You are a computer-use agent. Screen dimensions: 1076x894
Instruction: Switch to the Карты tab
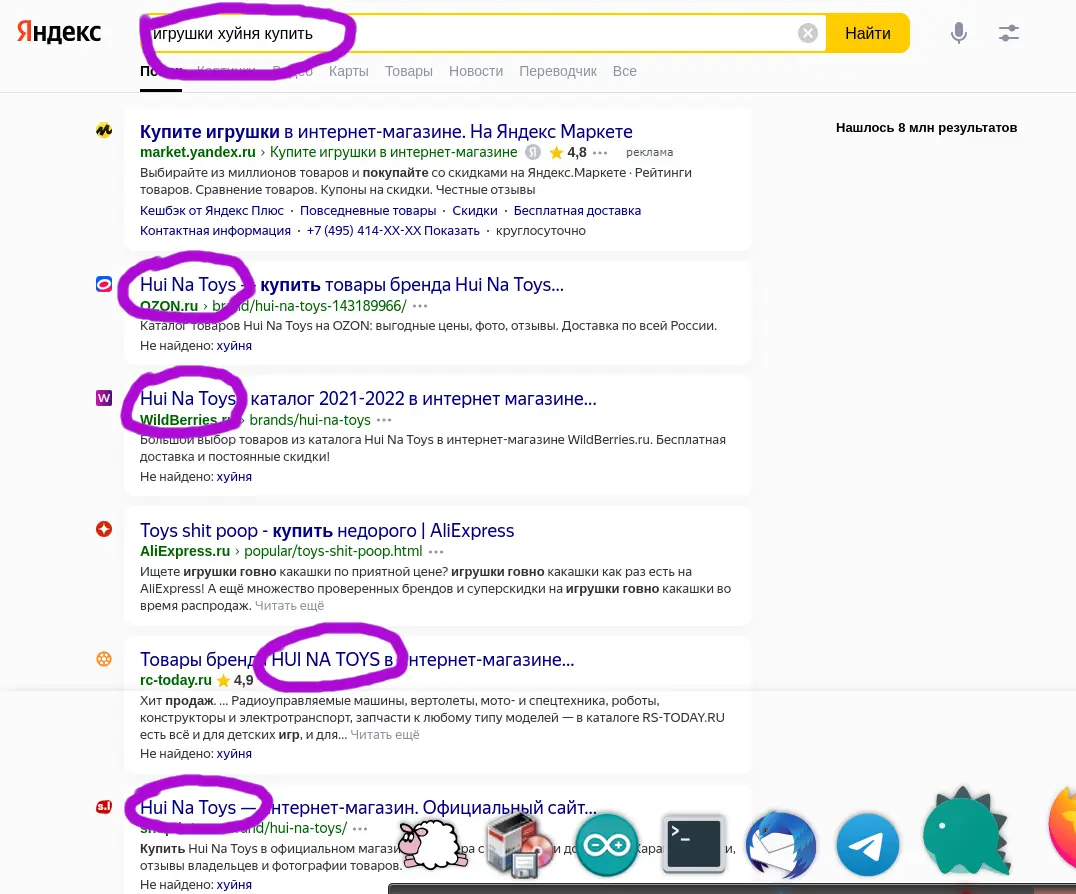tap(349, 71)
